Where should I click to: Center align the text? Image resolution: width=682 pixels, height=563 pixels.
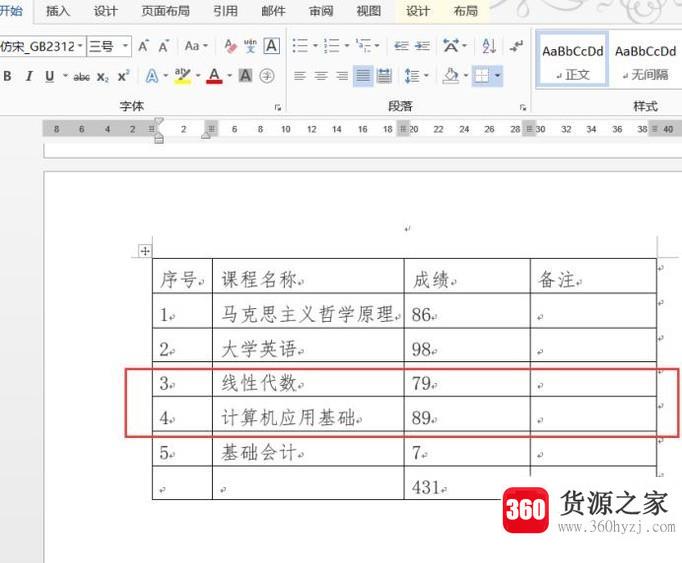[321, 77]
